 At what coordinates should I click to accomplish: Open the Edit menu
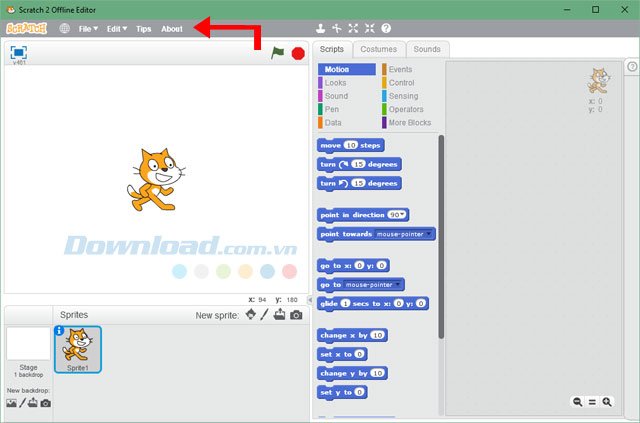[x=117, y=29]
